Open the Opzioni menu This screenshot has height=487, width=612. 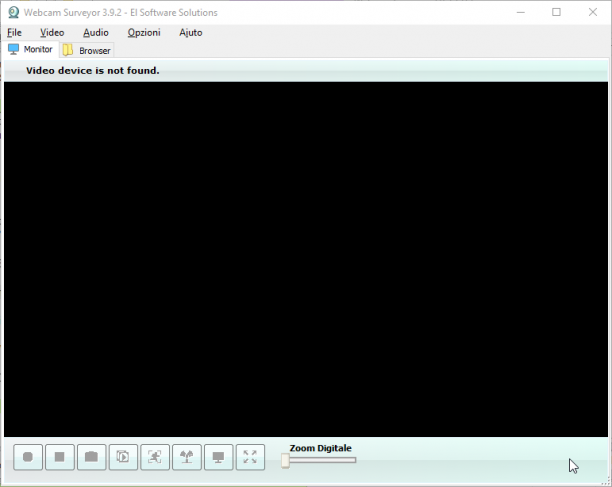tap(144, 33)
